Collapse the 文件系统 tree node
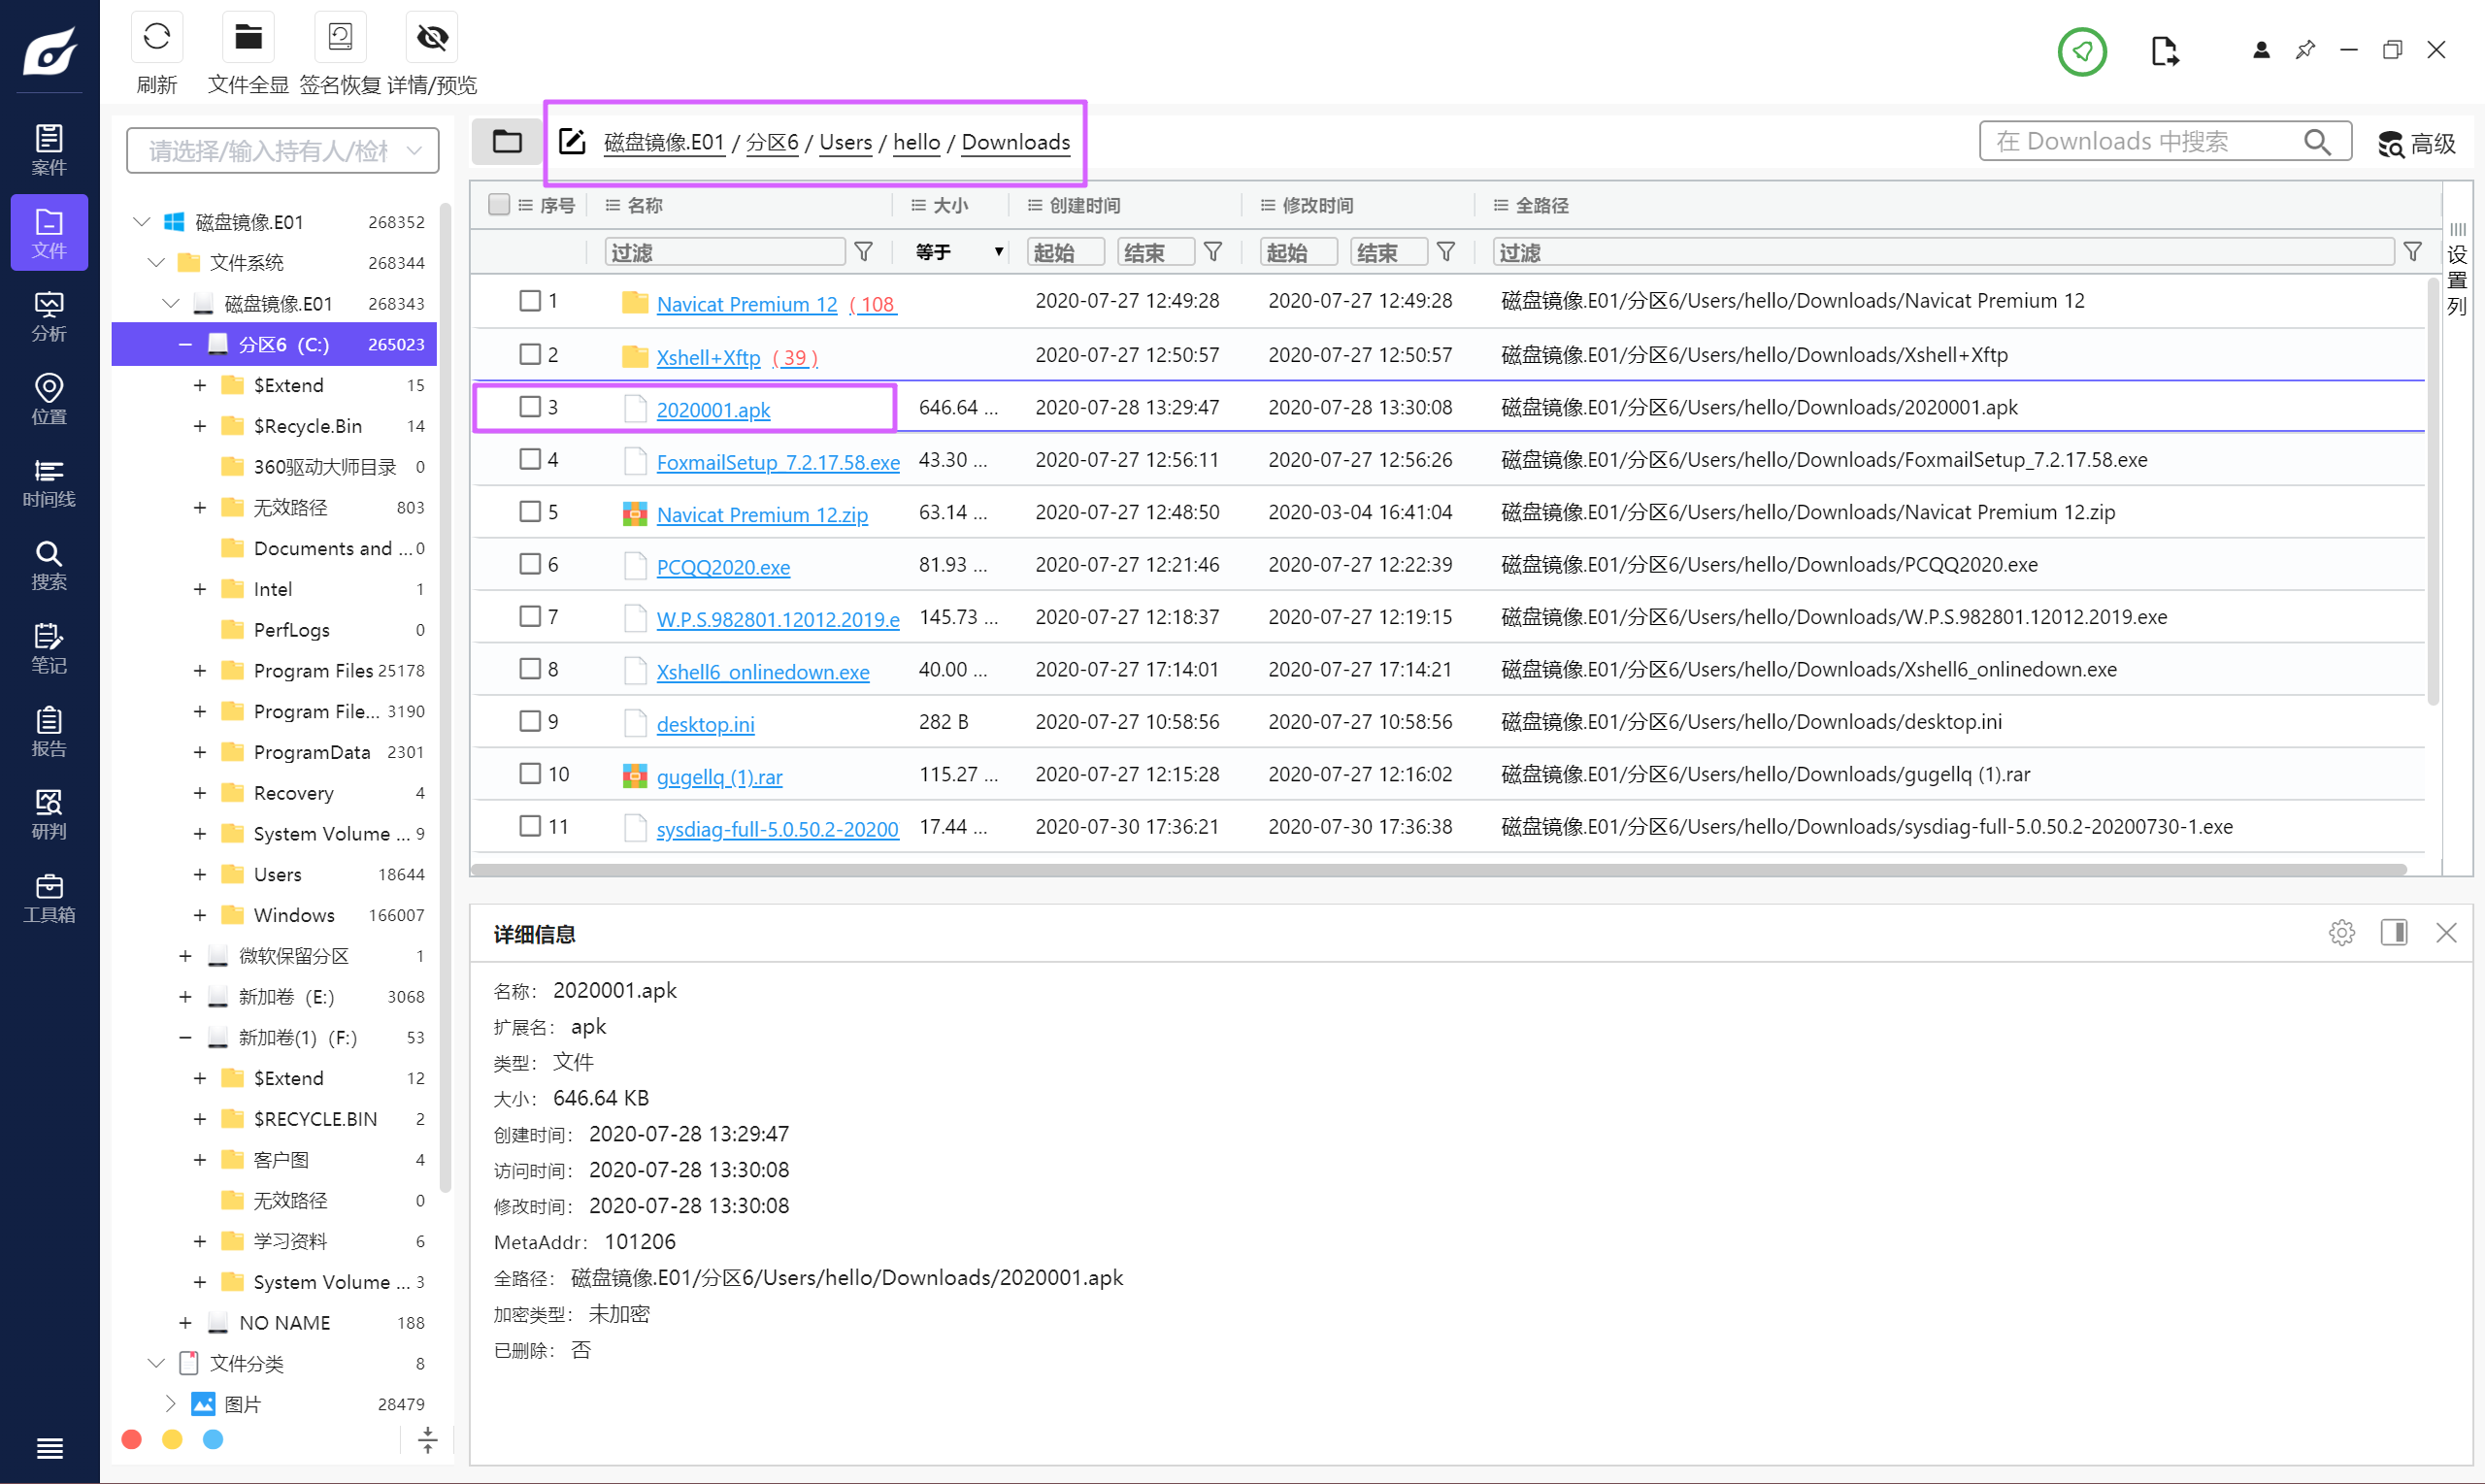The height and width of the screenshot is (1484, 2485). coord(156,262)
